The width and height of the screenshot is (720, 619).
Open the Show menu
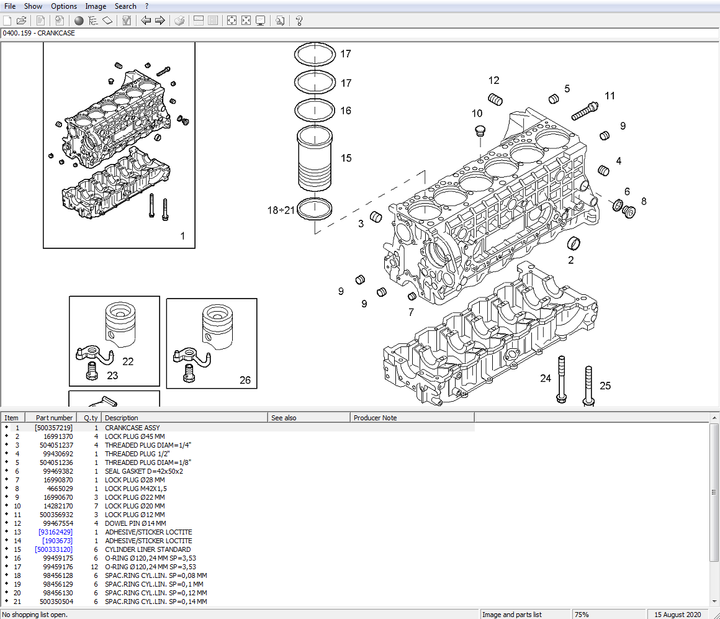[33, 6]
